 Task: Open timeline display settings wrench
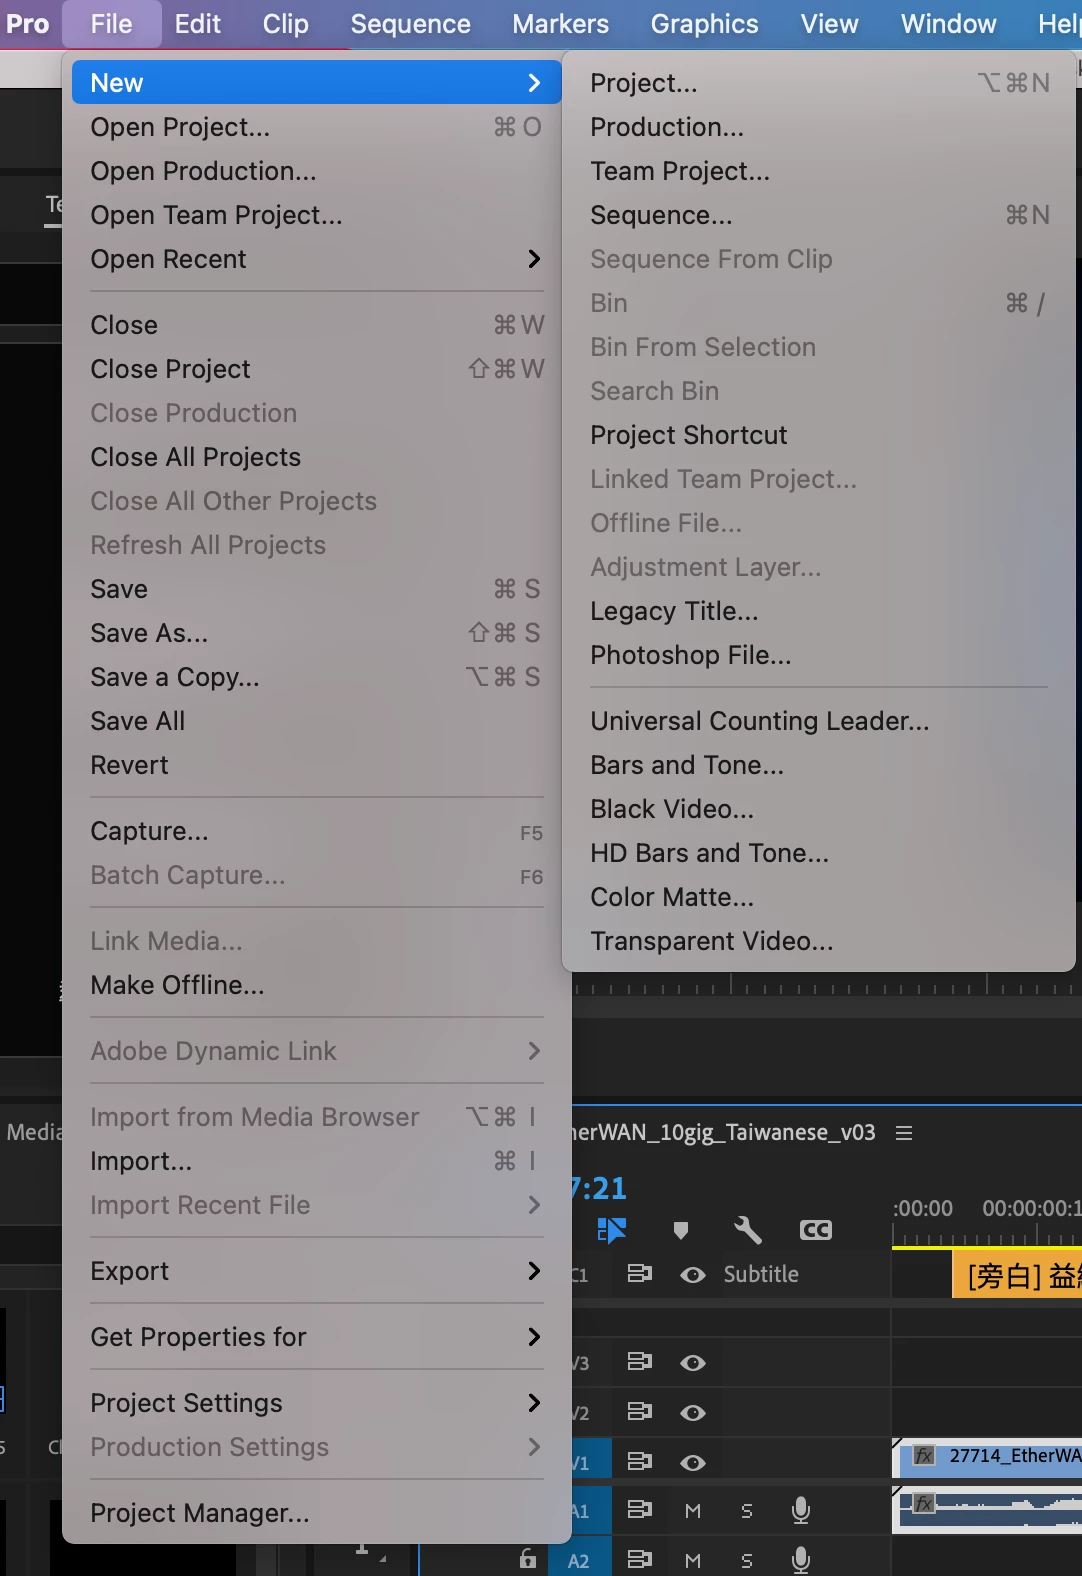[x=748, y=1230]
